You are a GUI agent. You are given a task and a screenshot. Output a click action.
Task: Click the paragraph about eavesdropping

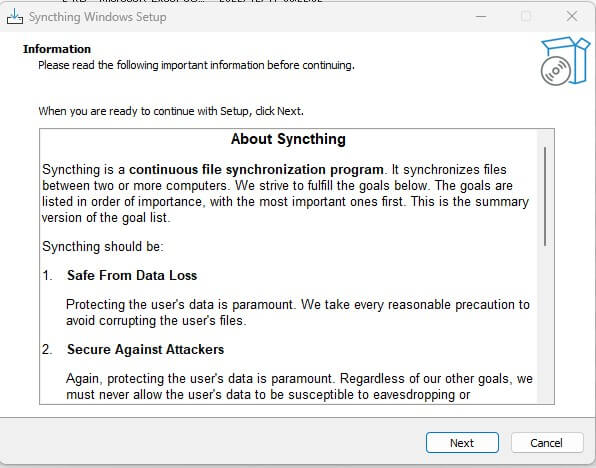[299, 387]
